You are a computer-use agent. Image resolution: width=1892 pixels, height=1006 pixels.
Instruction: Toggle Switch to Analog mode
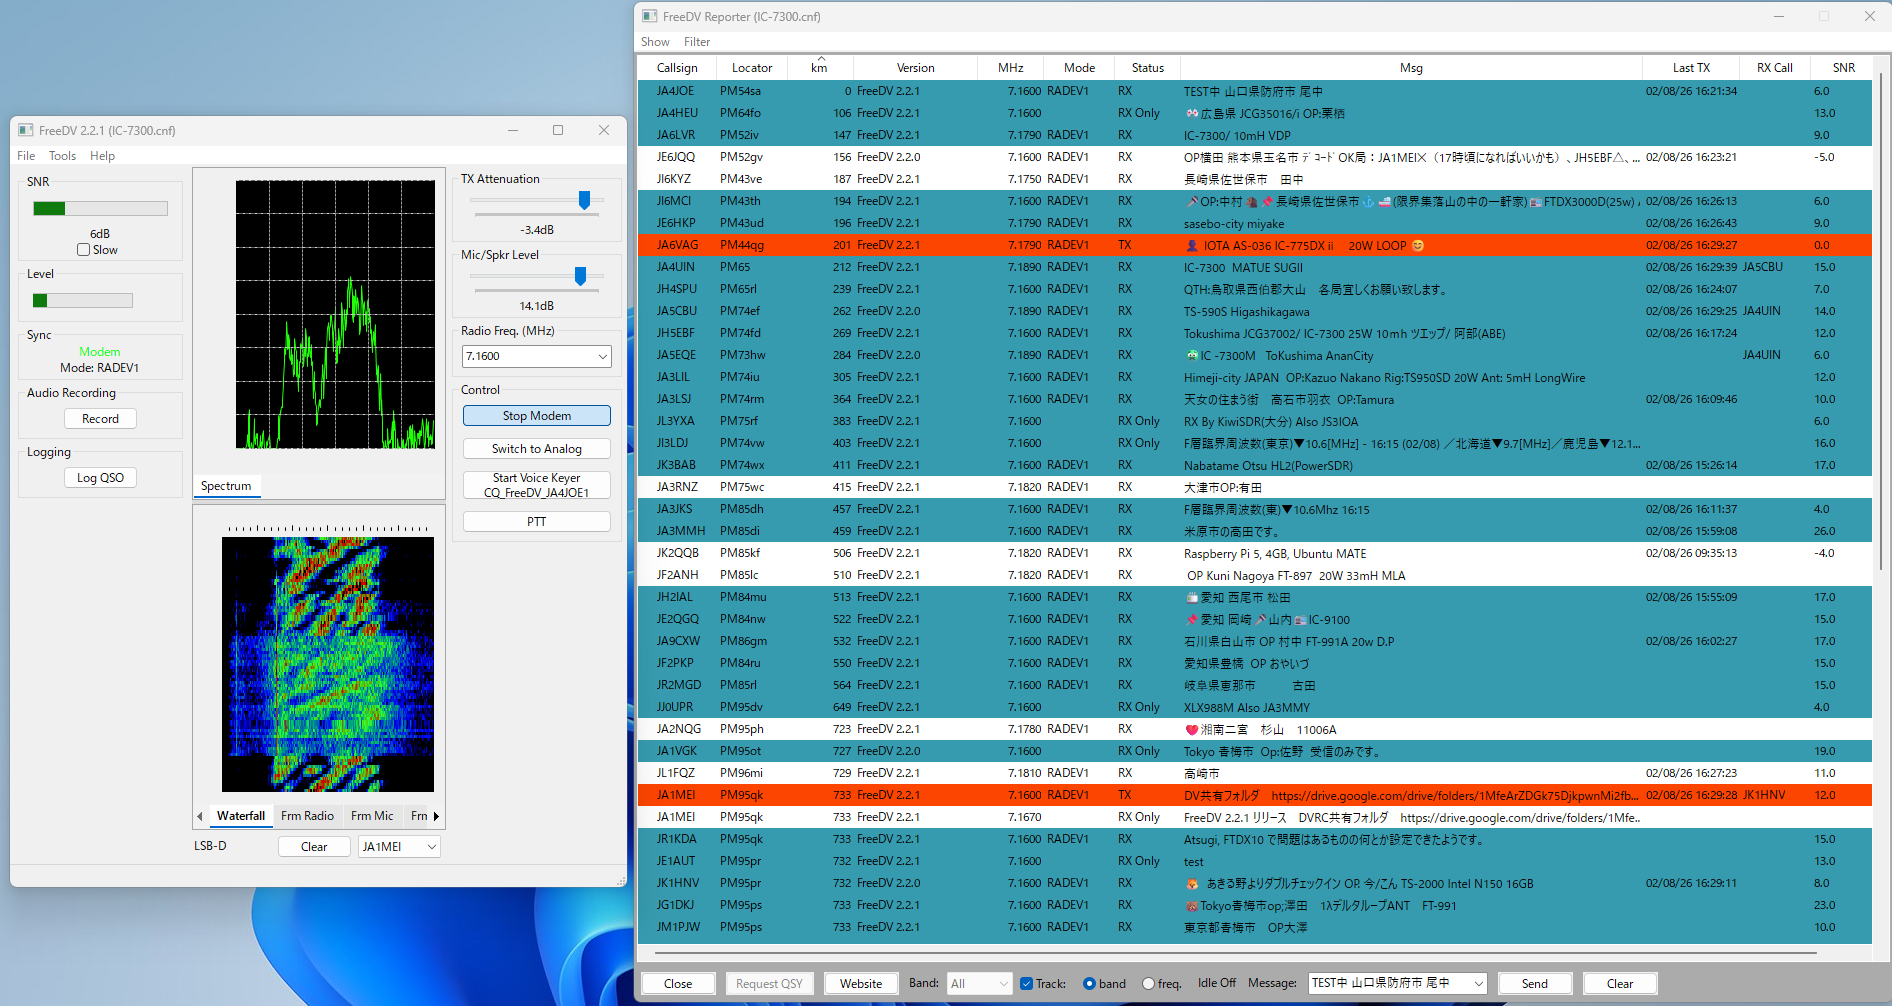coord(537,449)
